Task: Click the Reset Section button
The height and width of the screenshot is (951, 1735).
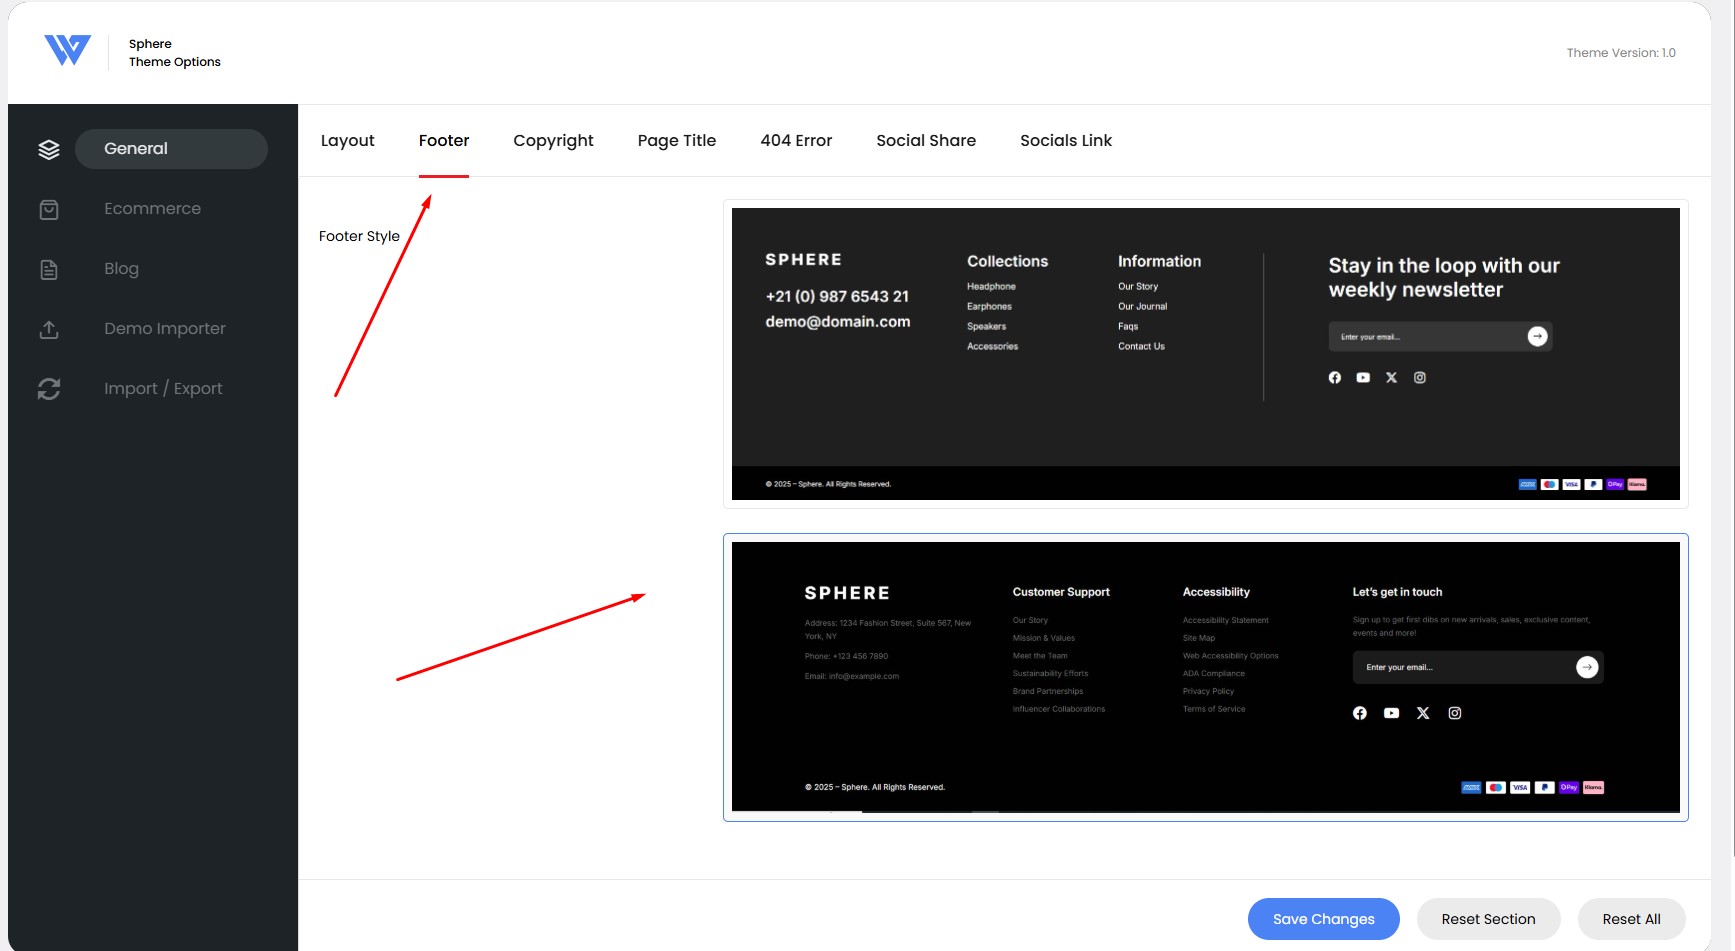Action: click(1488, 919)
